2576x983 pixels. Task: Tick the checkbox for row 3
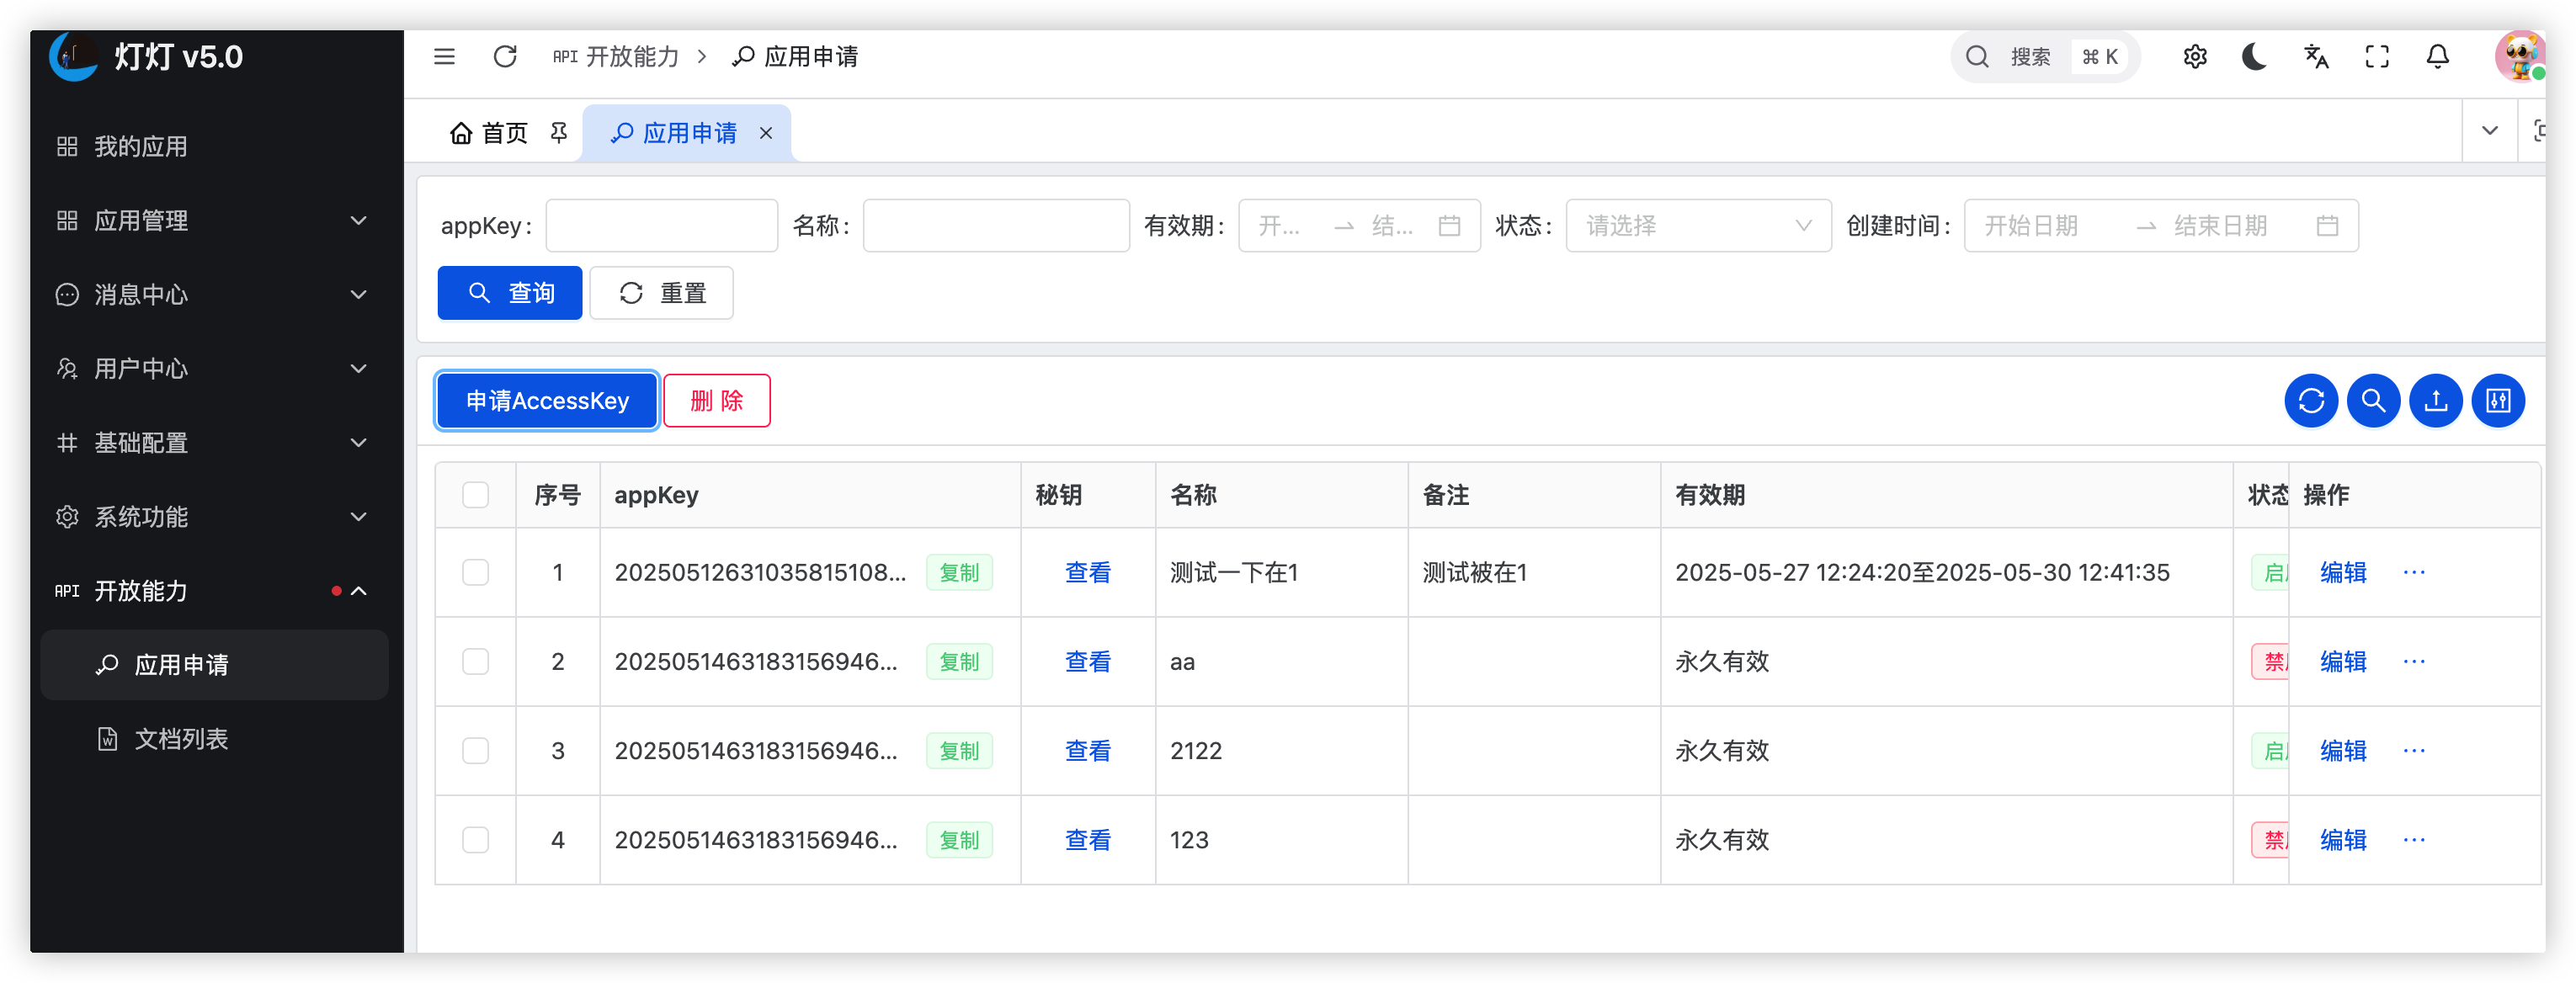pyautogui.click(x=476, y=751)
